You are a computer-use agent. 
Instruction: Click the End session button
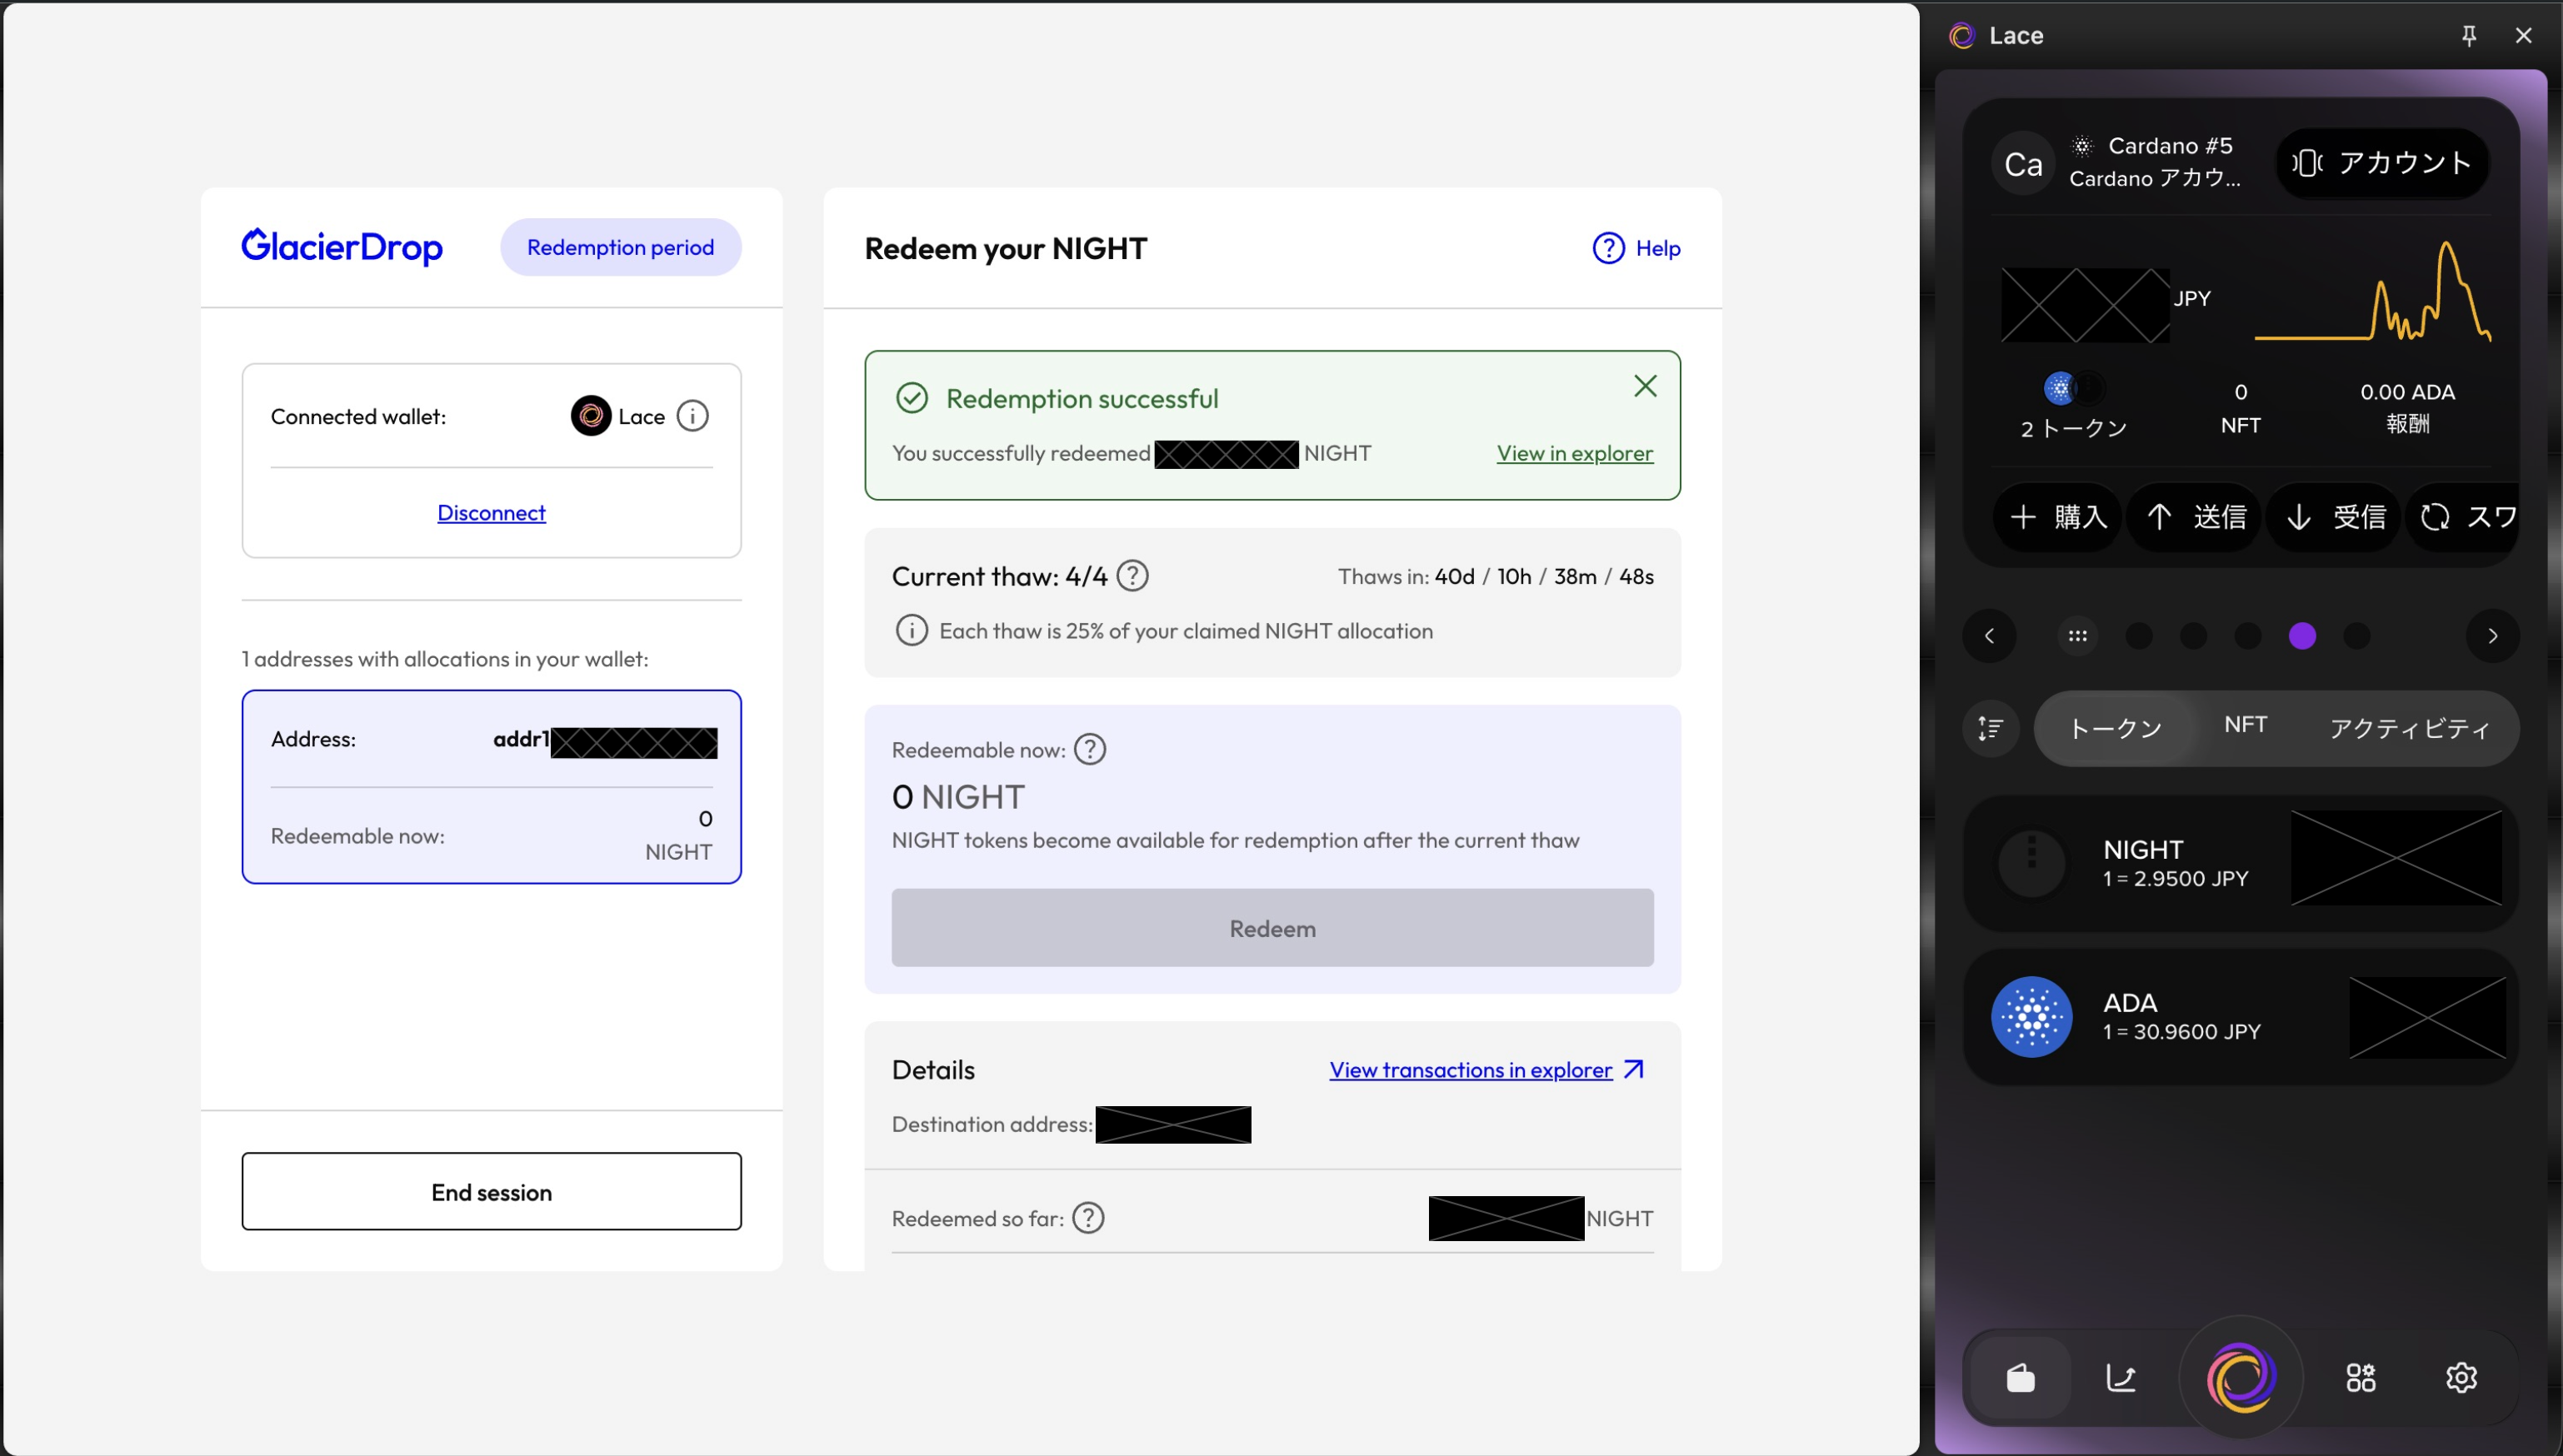point(491,1192)
